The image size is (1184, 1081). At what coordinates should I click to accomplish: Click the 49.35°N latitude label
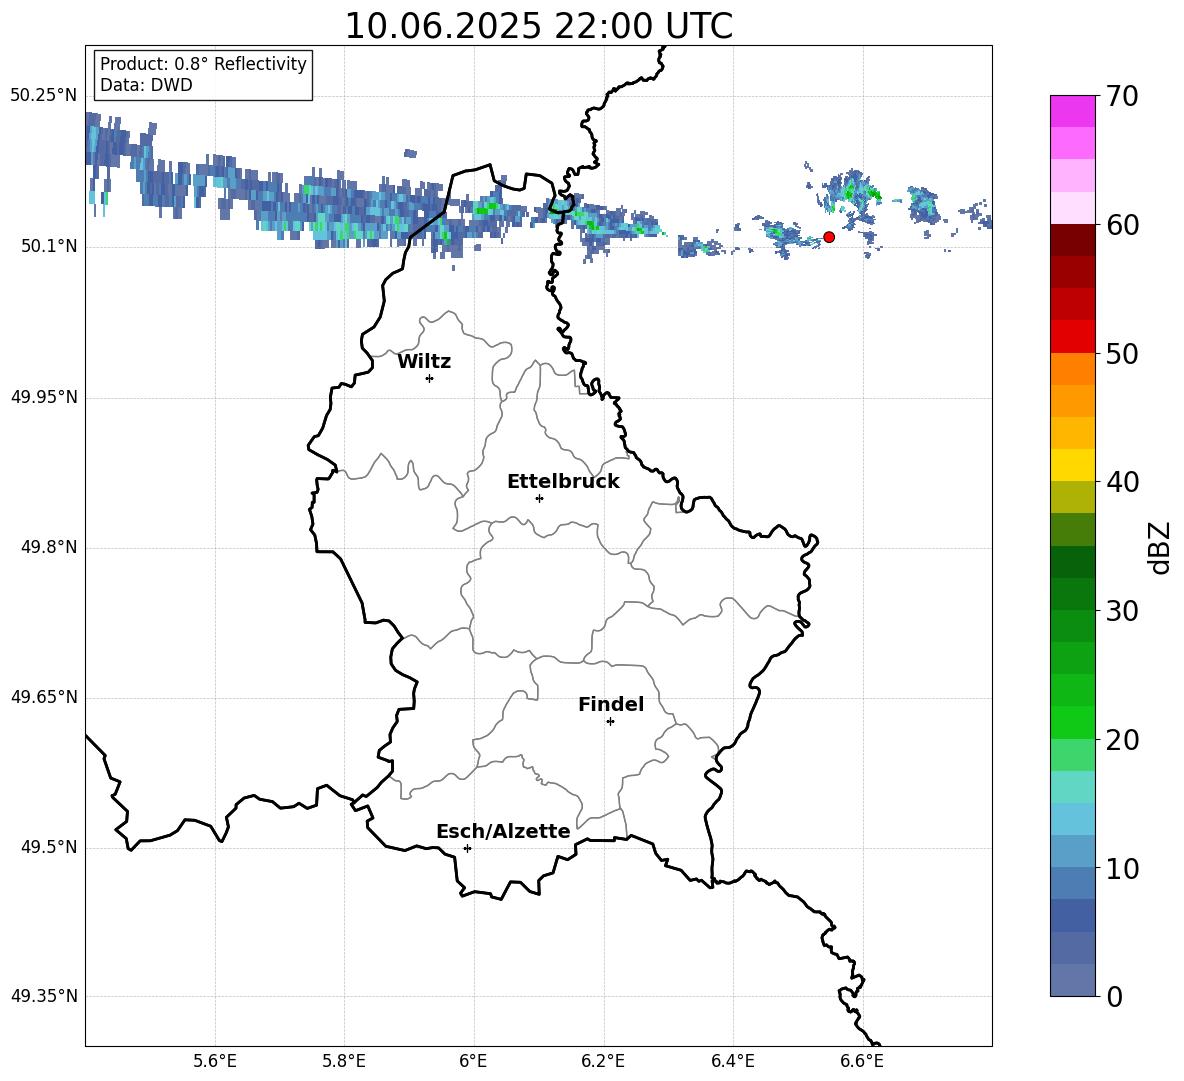(x=44, y=996)
